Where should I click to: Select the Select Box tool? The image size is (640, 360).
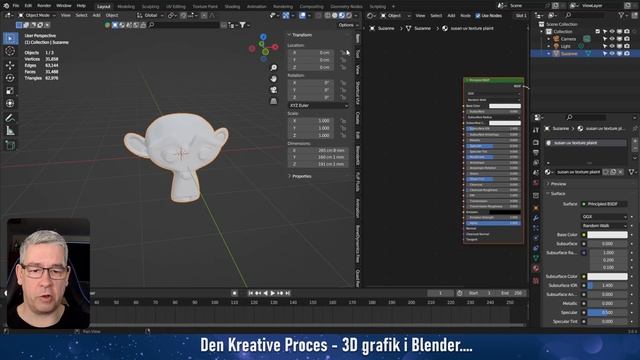point(10,38)
